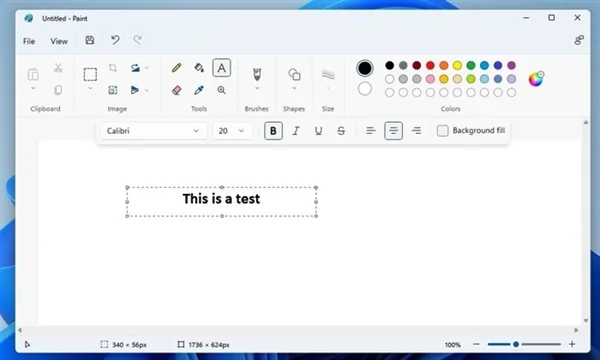Toggle Underline formatting

point(318,131)
